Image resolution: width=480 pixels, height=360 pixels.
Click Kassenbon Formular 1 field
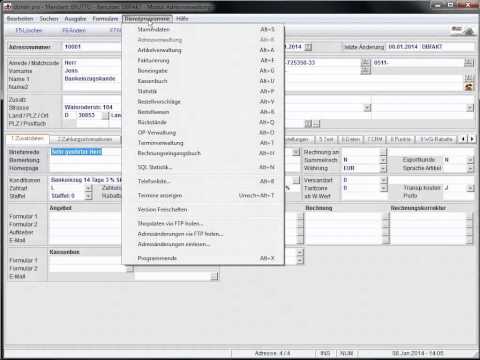click(88, 260)
